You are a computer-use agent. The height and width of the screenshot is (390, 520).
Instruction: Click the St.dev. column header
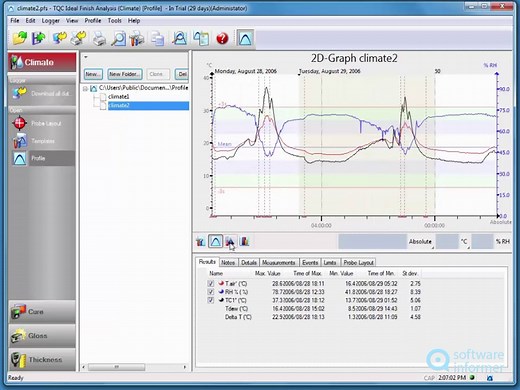click(x=410, y=273)
